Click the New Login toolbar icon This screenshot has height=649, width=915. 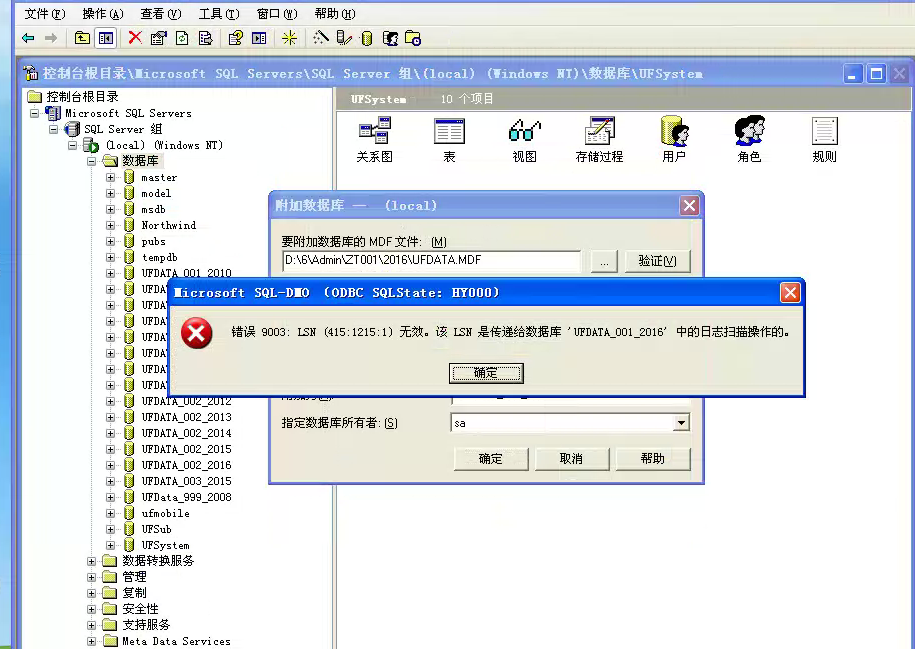tap(390, 39)
